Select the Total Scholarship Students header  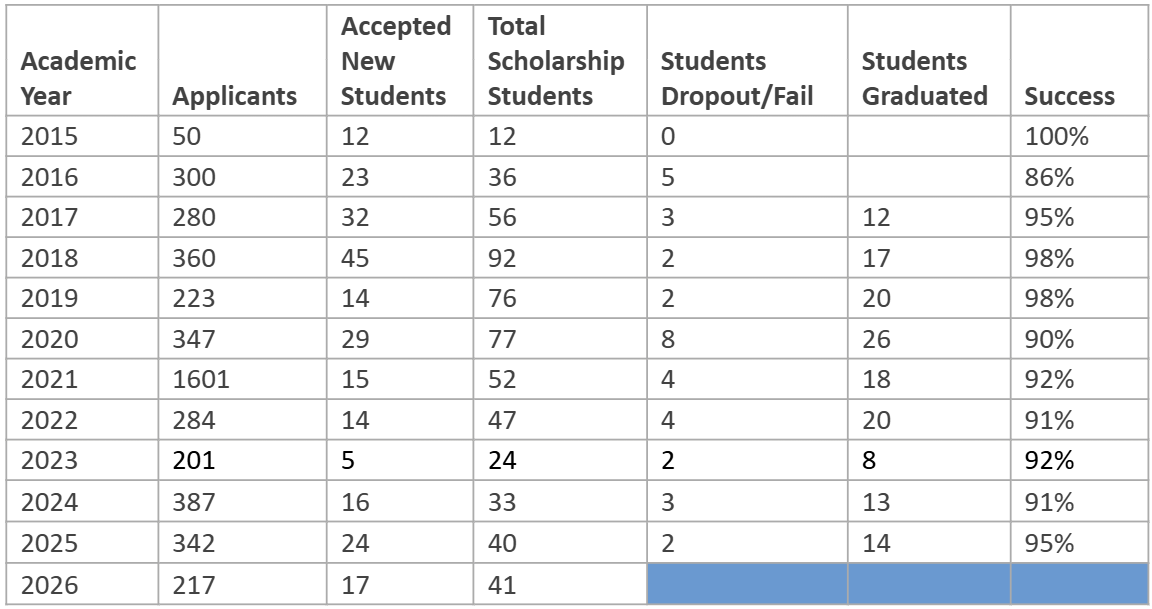[x=556, y=62]
